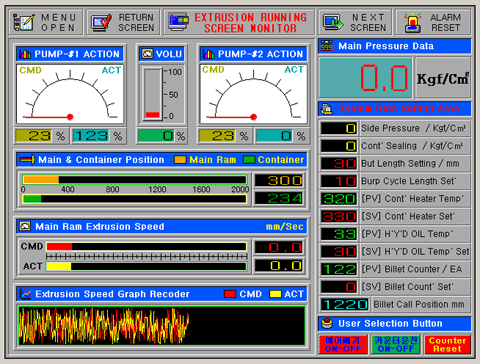Click the Pump-#2 ACT 0 % readout
480x364 pixels.
tap(274, 136)
